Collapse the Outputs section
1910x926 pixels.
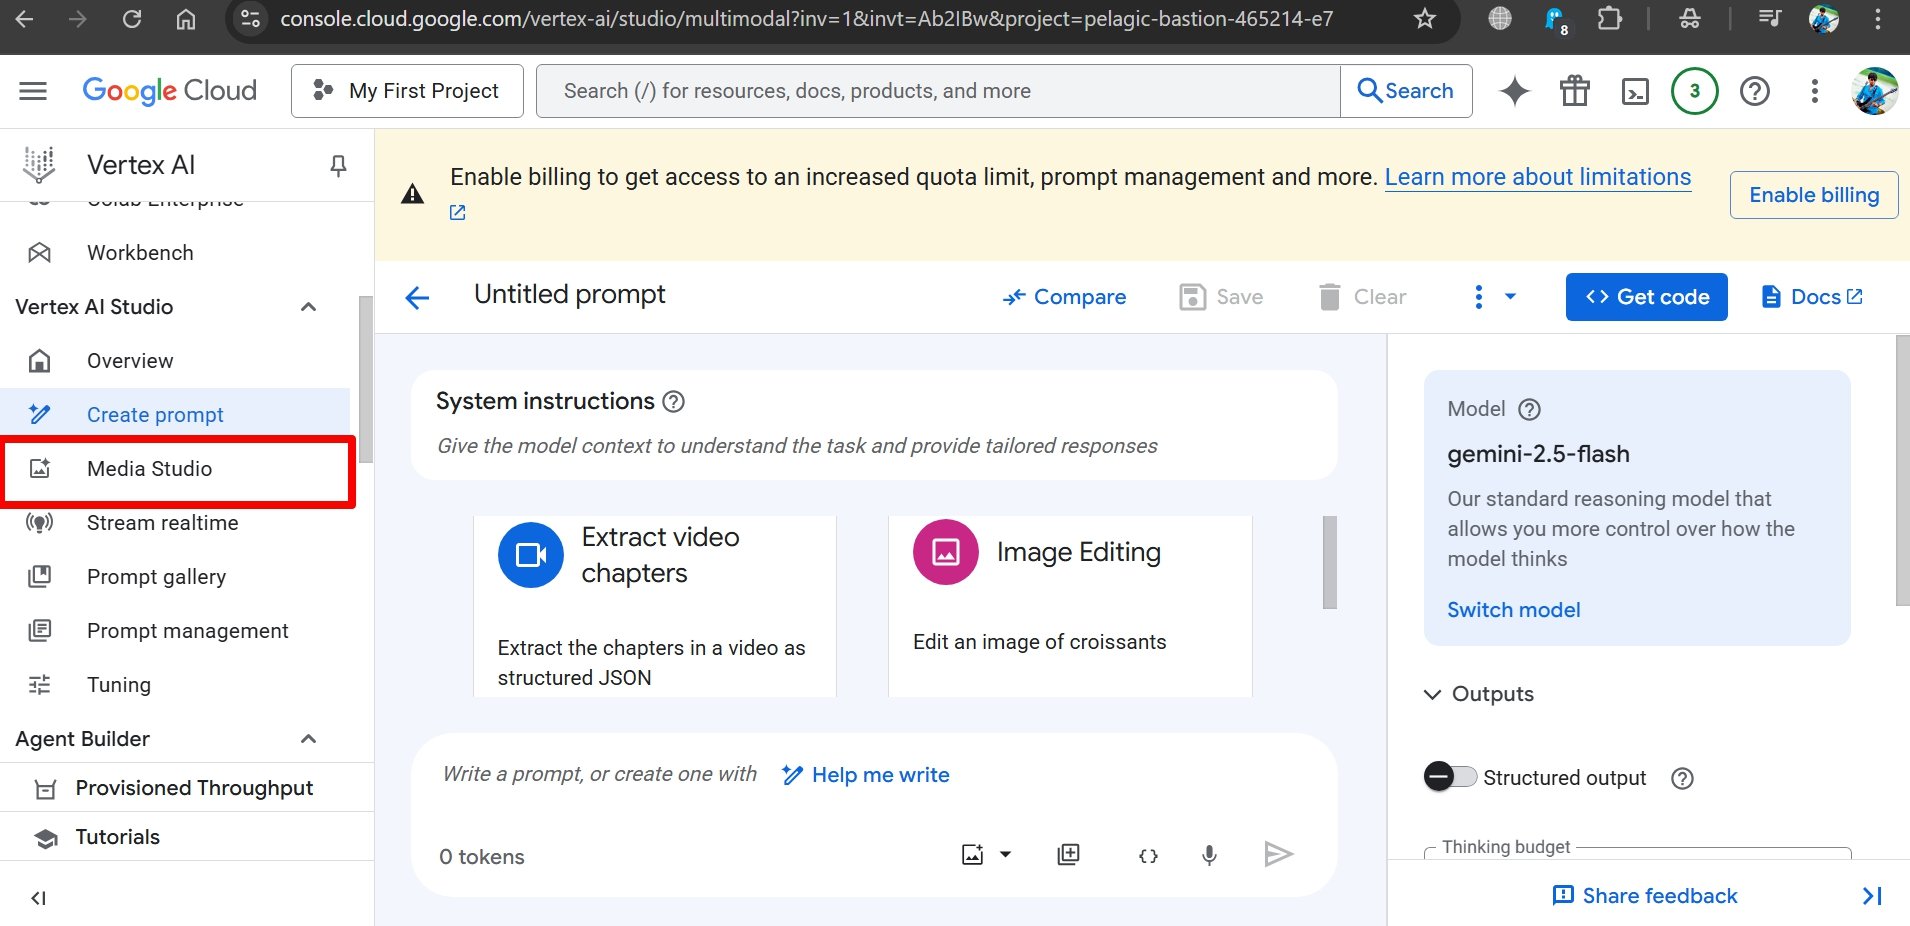(x=1432, y=694)
